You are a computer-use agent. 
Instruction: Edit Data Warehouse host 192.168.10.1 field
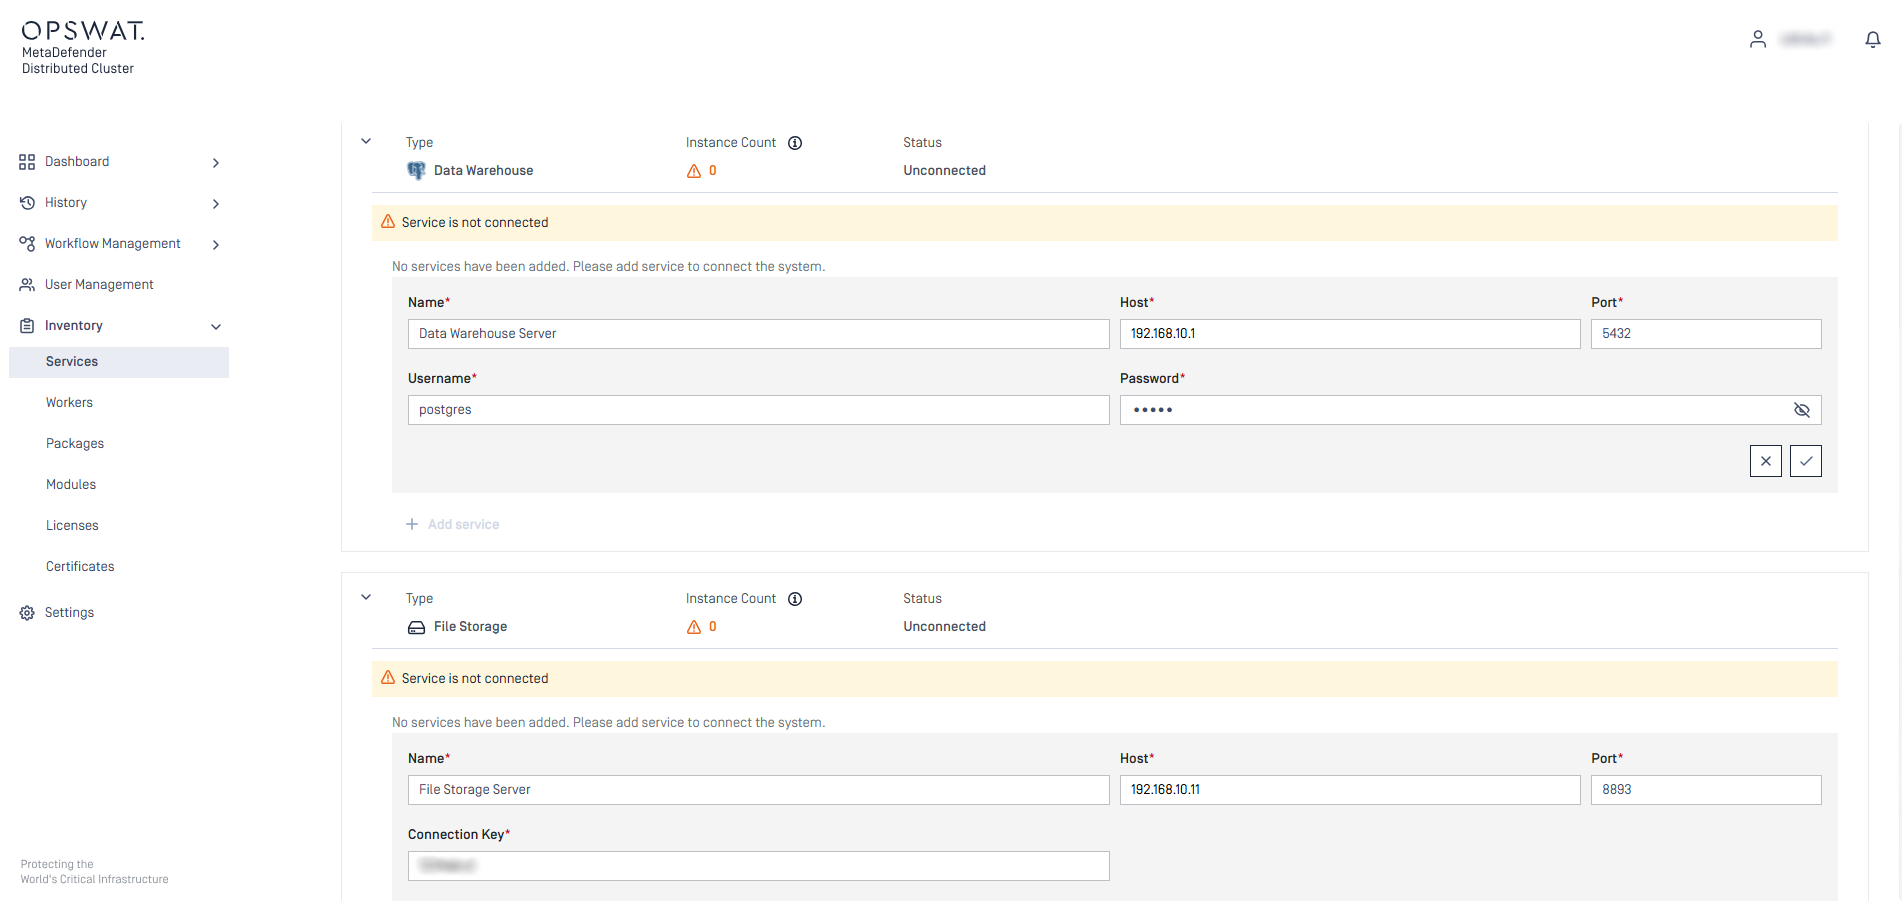[x=1350, y=334]
